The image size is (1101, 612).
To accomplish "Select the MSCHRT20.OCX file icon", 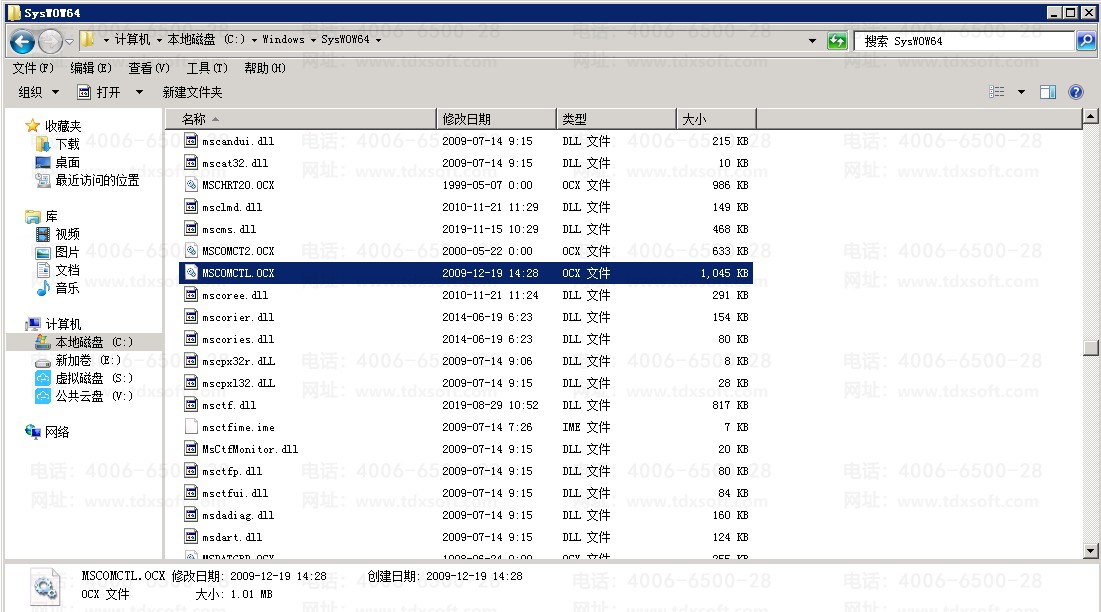I will 192,185.
